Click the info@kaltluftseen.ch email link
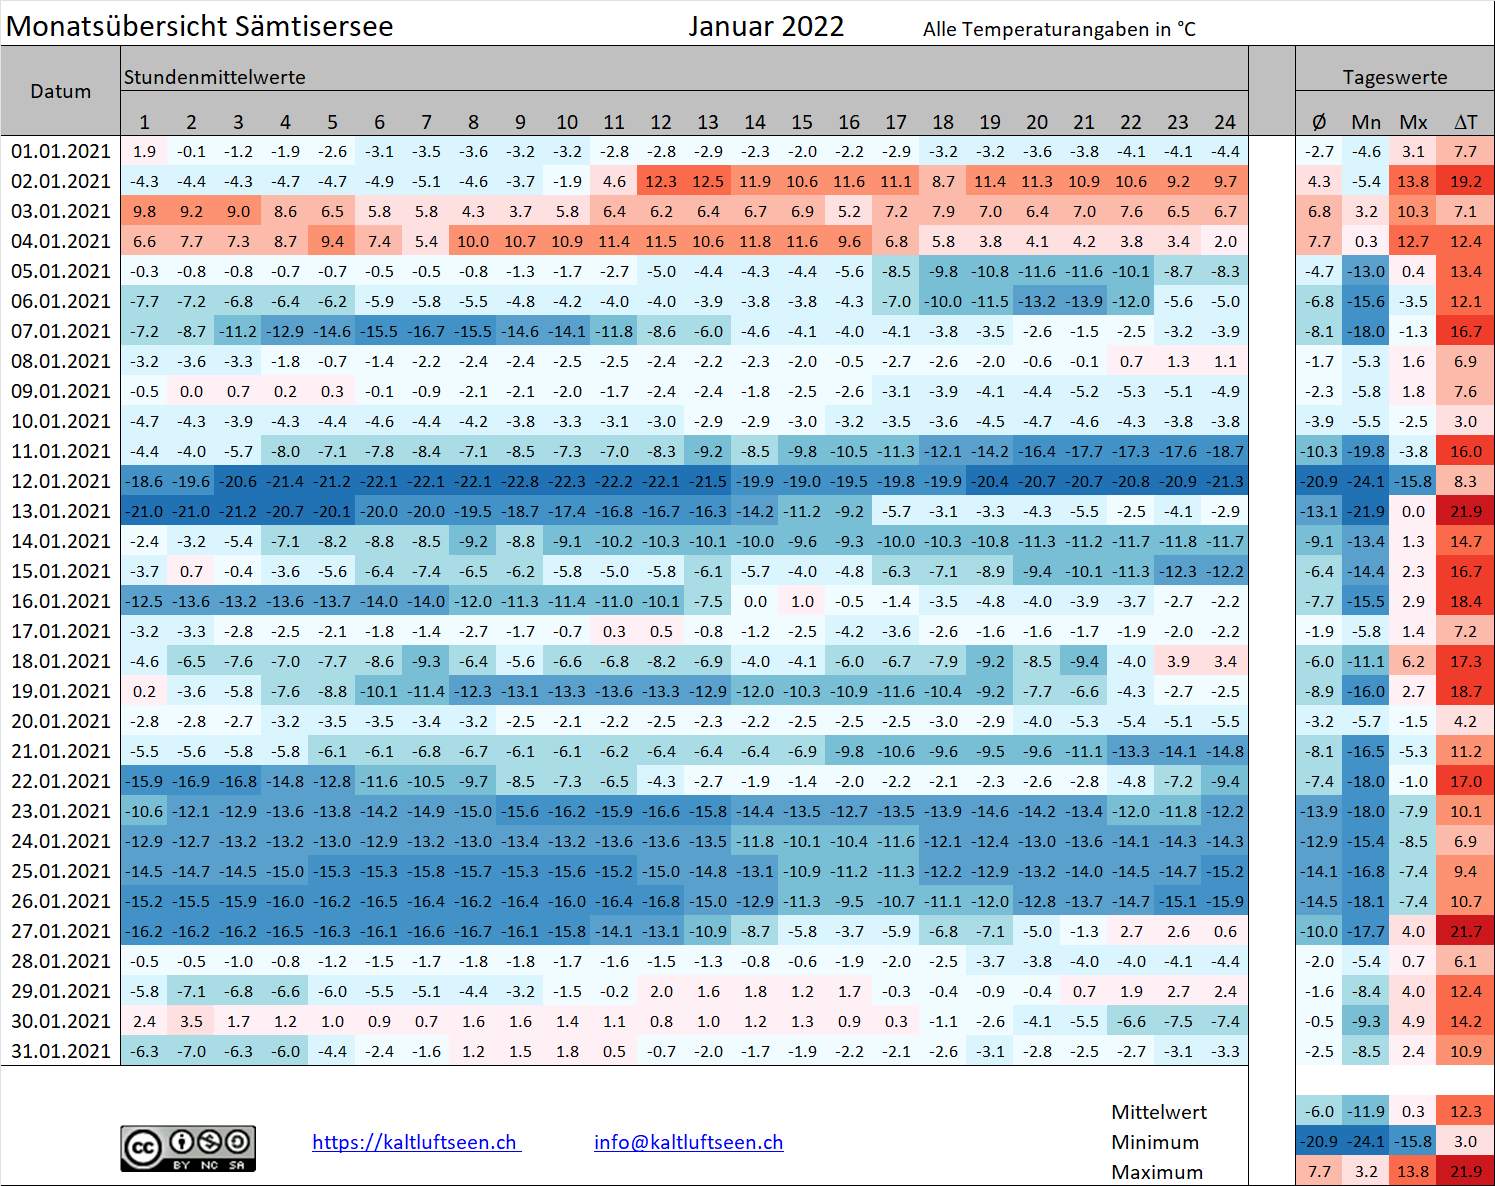The image size is (1495, 1186). coord(688,1142)
